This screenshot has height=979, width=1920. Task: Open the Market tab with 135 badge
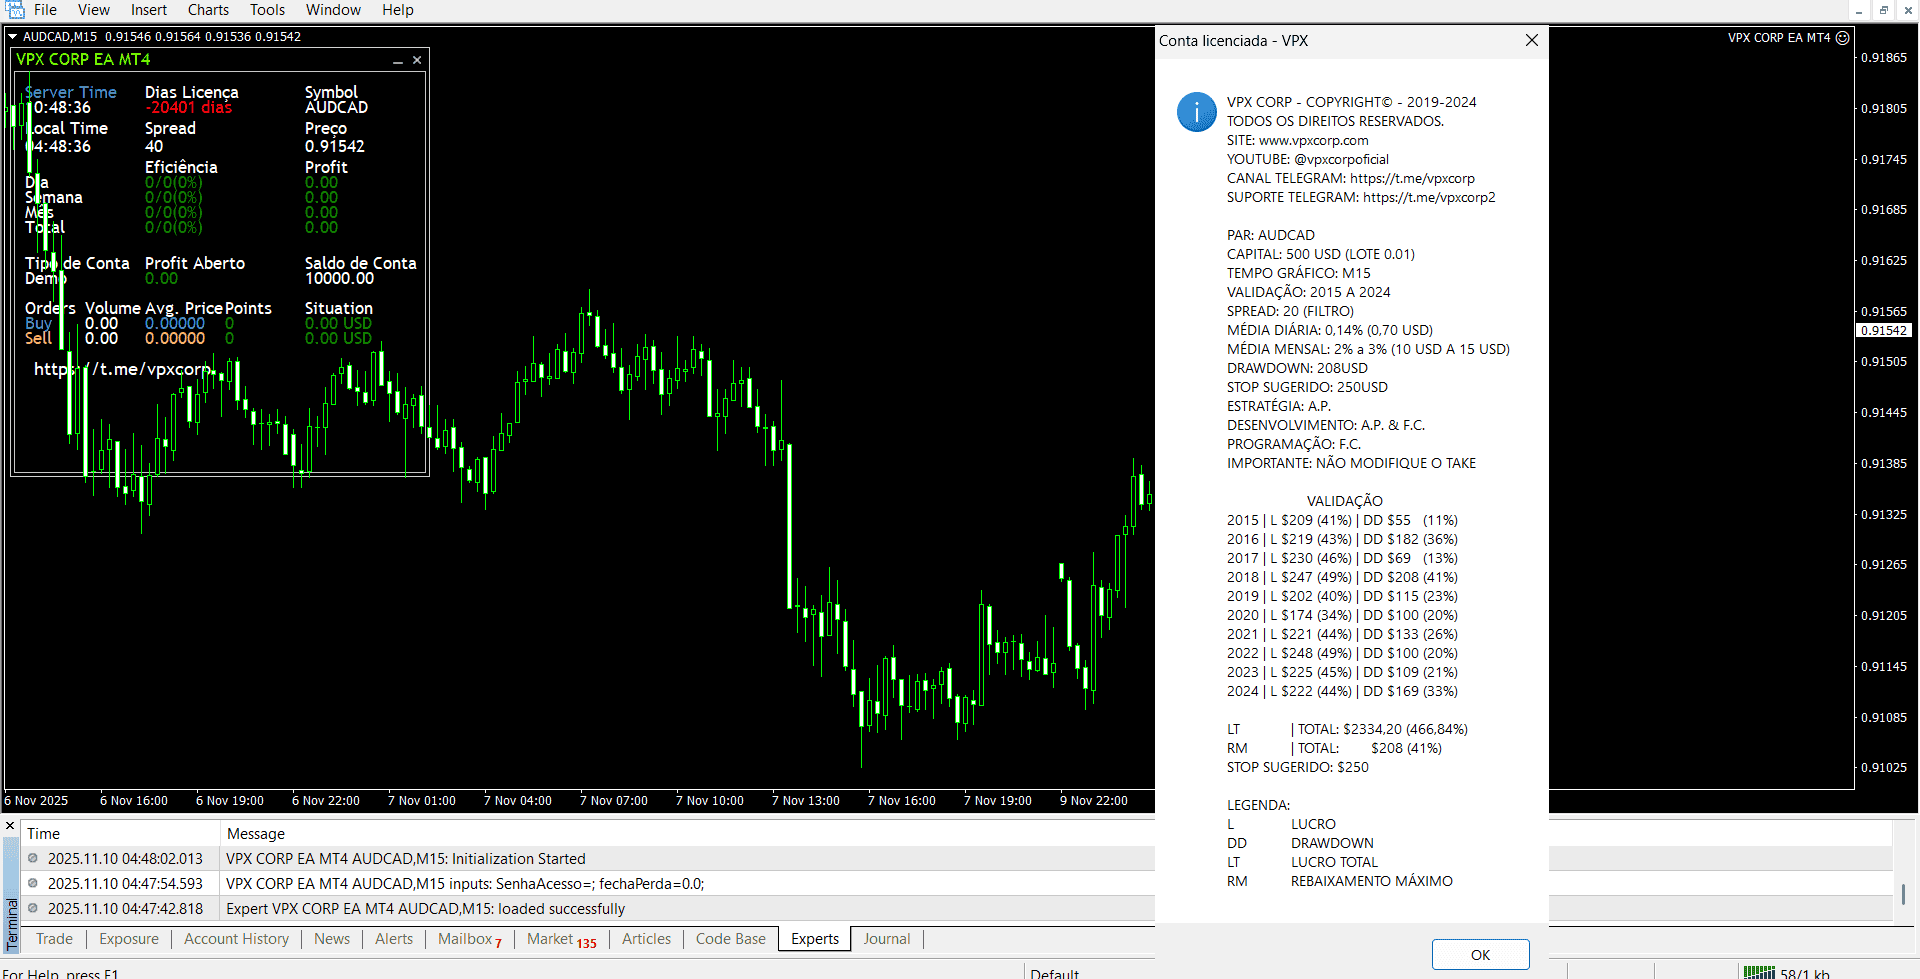[561, 939]
